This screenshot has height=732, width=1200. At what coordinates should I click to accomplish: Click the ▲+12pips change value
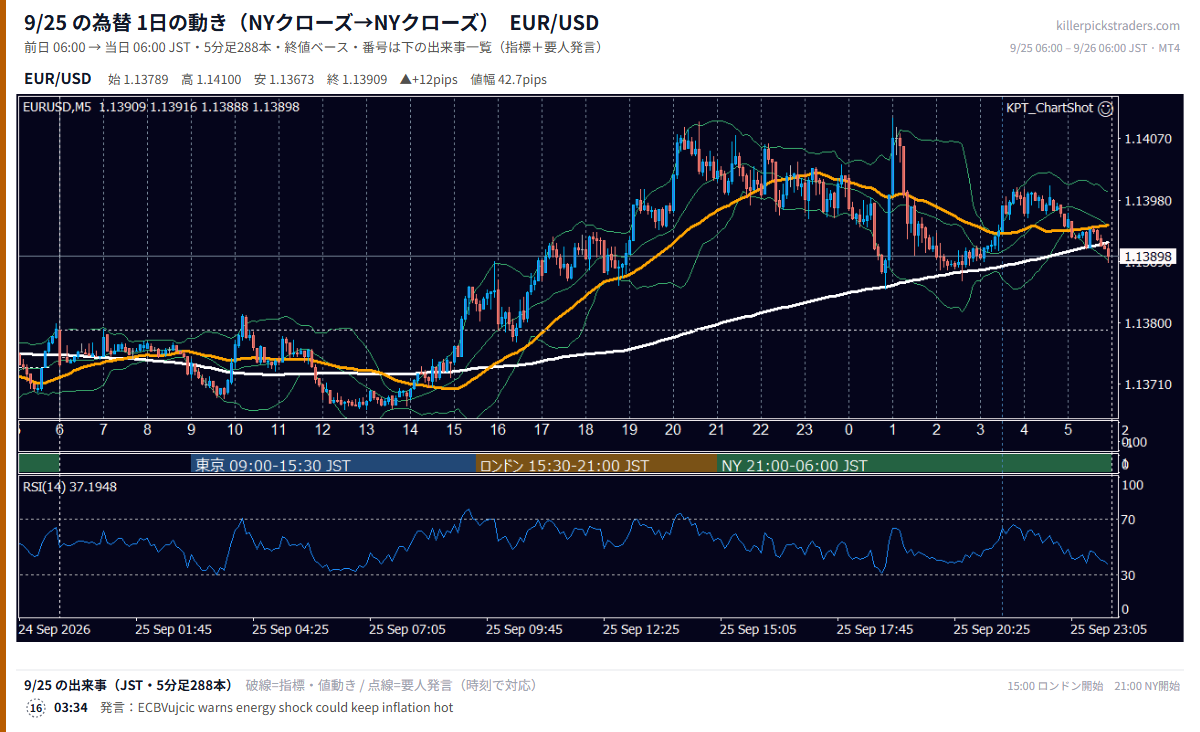428,79
